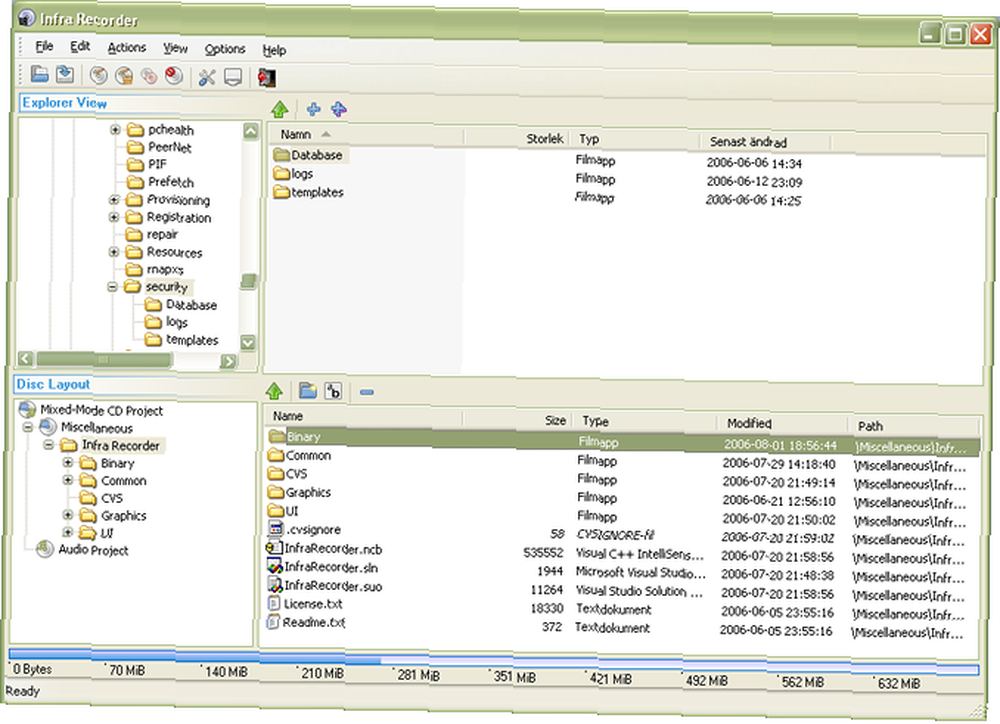
Task: Sort by the Senast ändrad column
Action: coord(763,142)
